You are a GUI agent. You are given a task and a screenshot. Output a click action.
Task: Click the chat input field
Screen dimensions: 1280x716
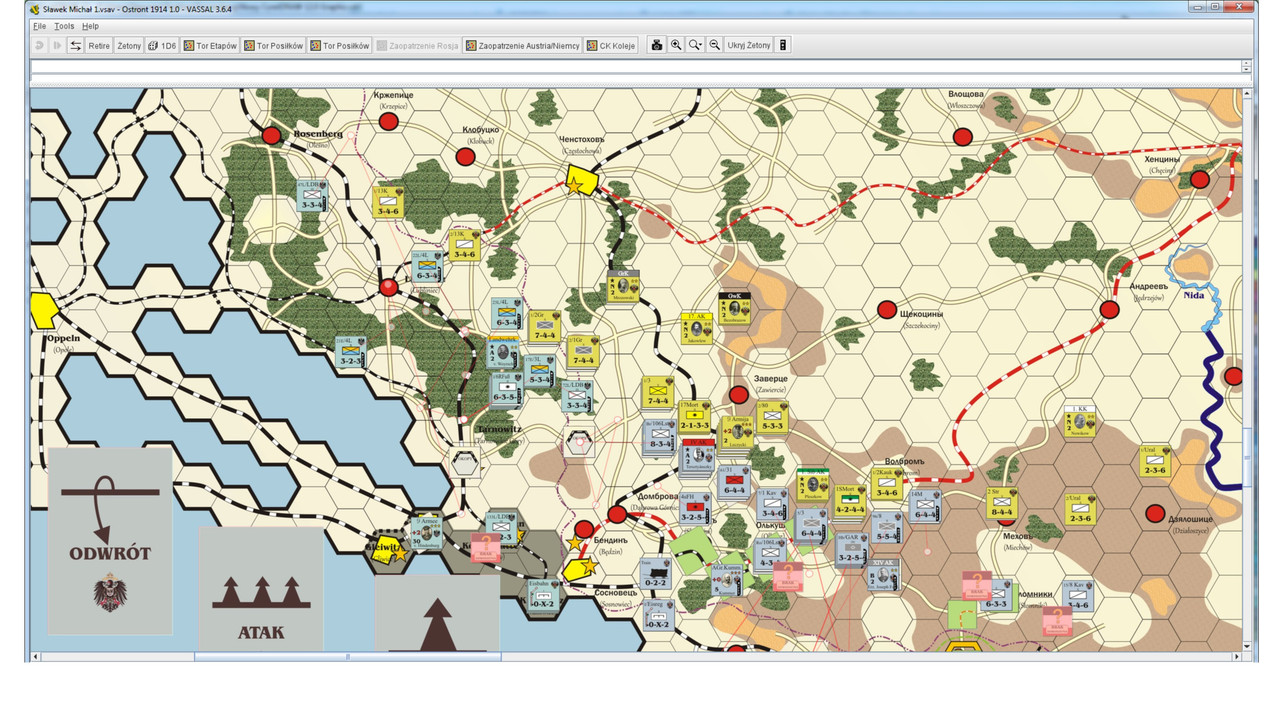635,76
